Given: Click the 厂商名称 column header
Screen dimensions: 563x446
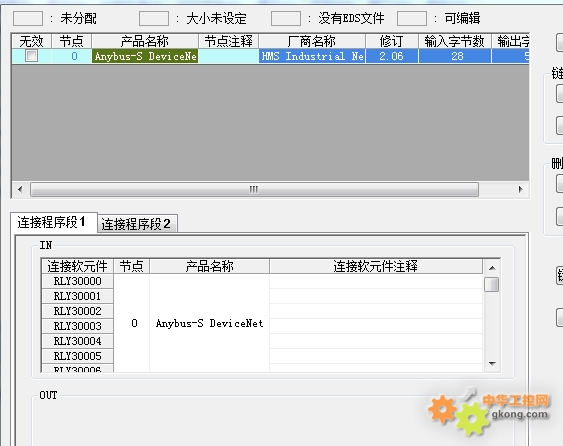Looking at the screenshot, I should pyautogui.click(x=312, y=41).
